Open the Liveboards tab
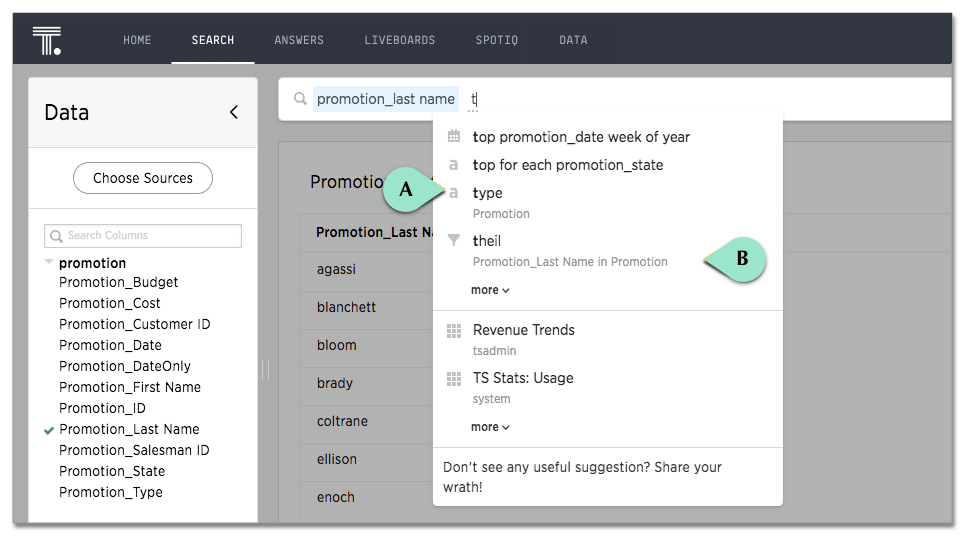The width and height of the screenshot is (965, 536). (x=399, y=40)
